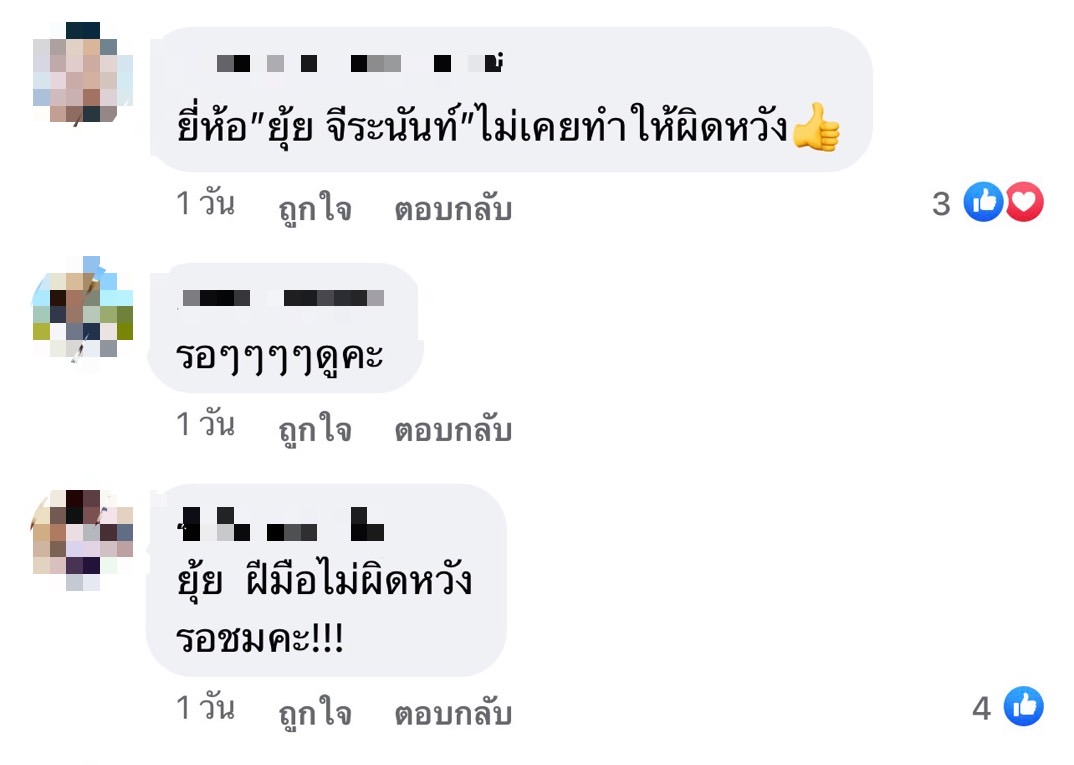
Task: Click the red heart reaction icon
Action: 1024,202
